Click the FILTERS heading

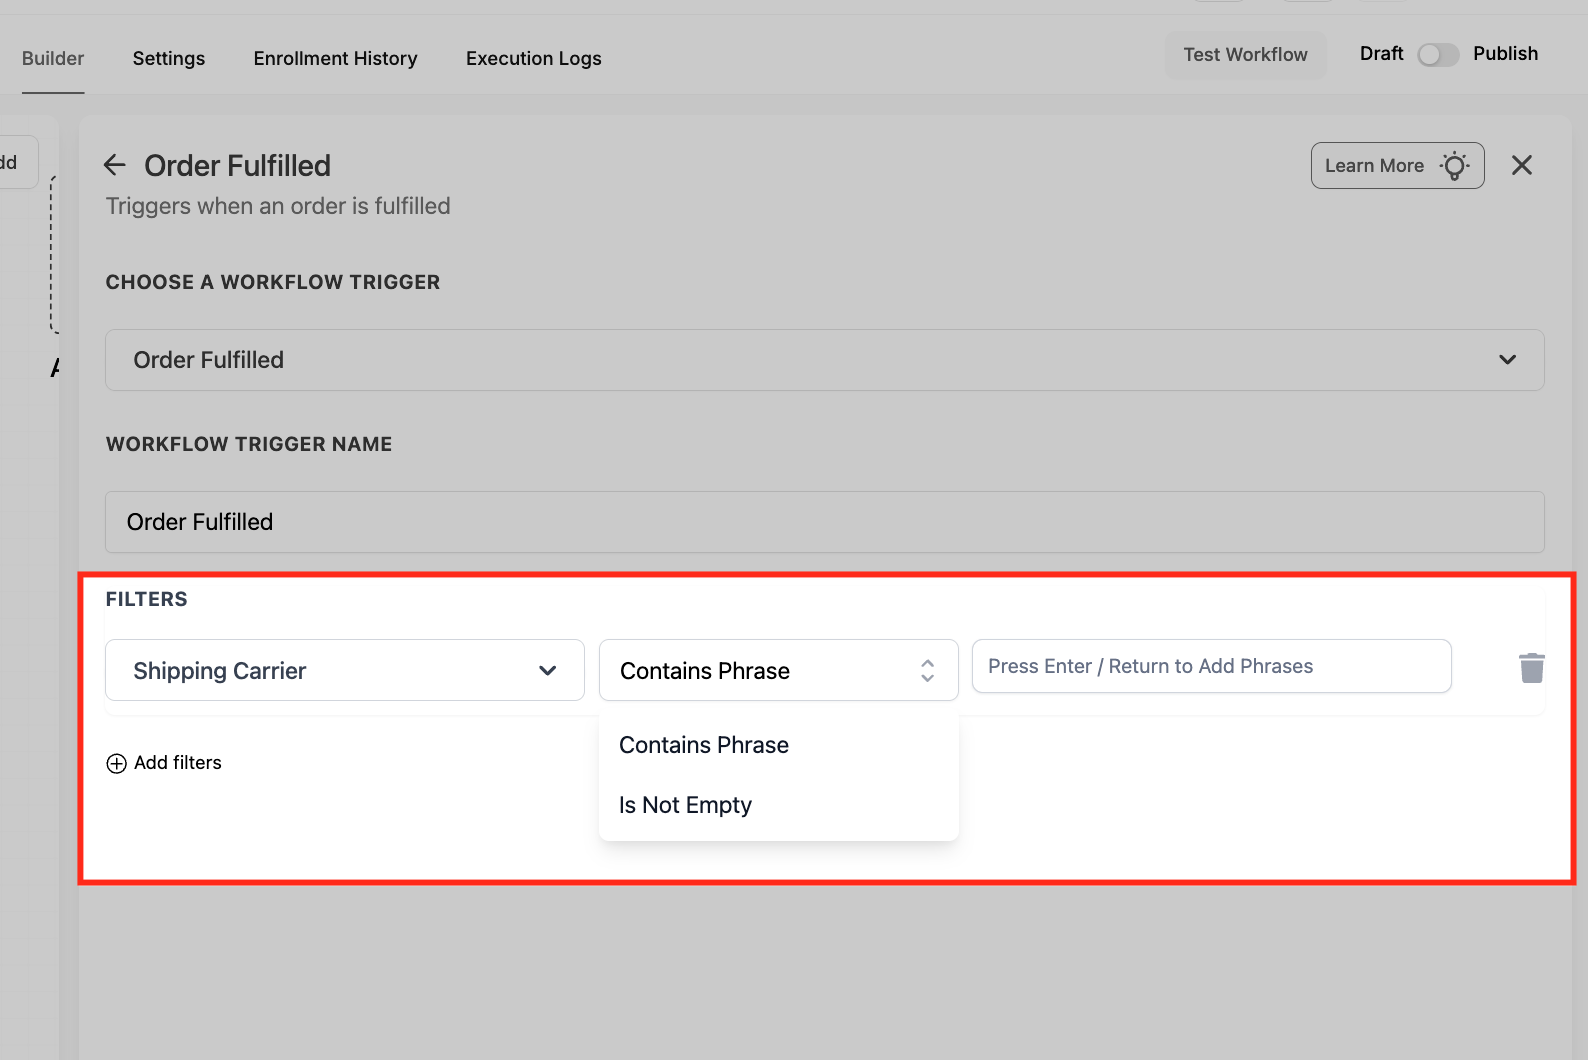[147, 599]
